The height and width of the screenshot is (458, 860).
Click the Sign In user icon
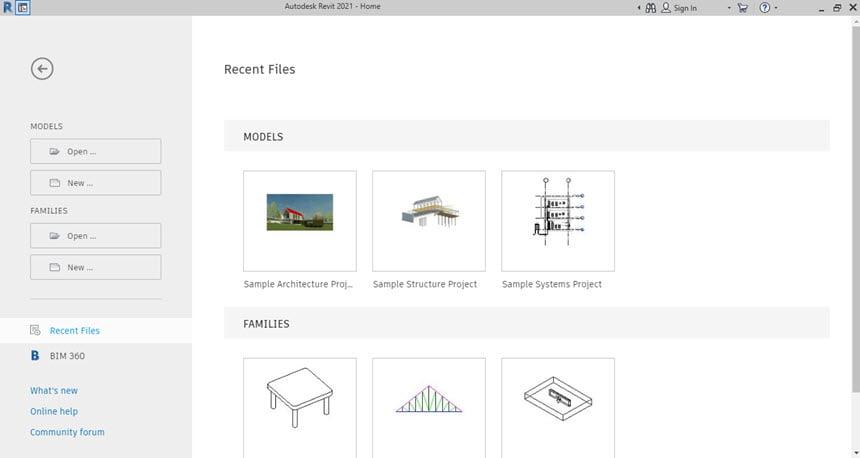(x=666, y=8)
